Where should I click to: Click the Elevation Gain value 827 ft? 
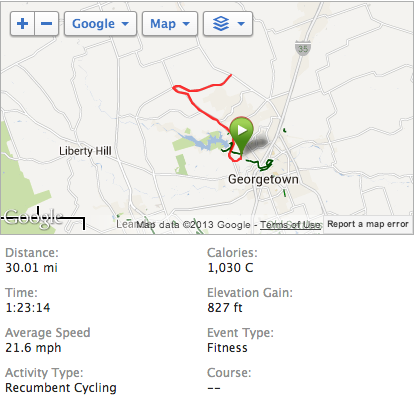(x=225, y=307)
